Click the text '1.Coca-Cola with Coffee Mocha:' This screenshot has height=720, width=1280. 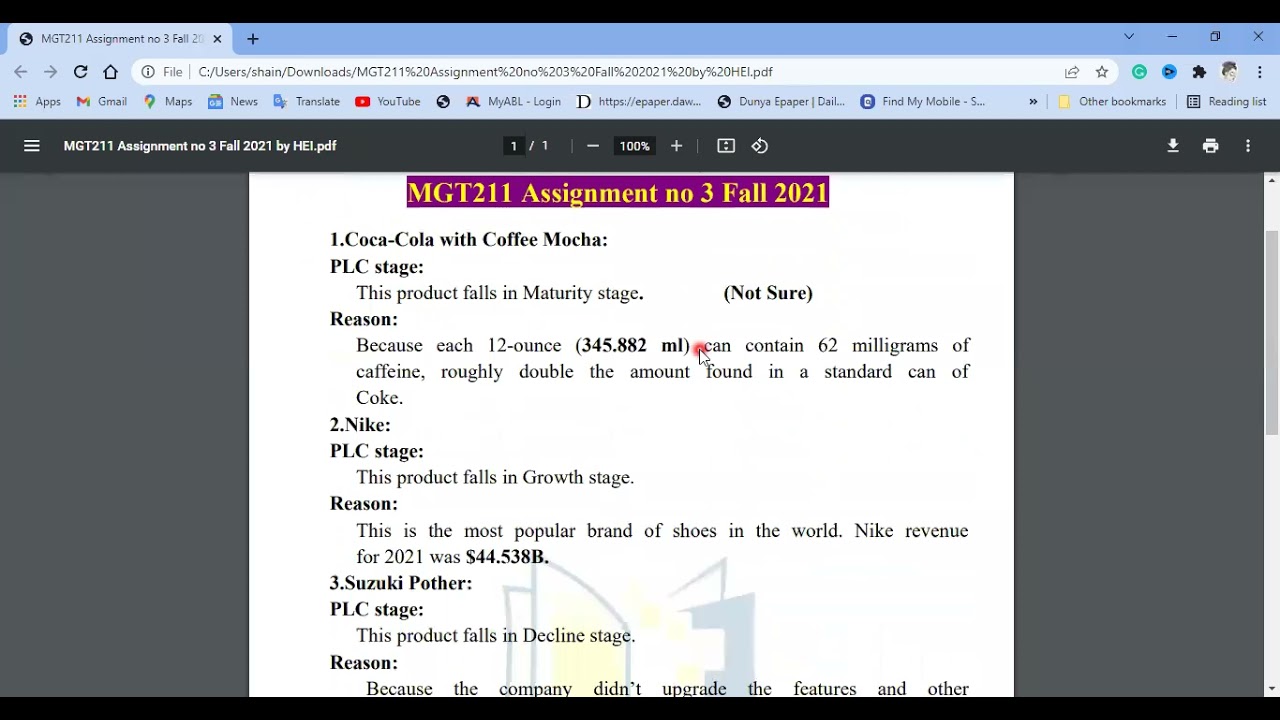pyautogui.click(x=469, y=240)
